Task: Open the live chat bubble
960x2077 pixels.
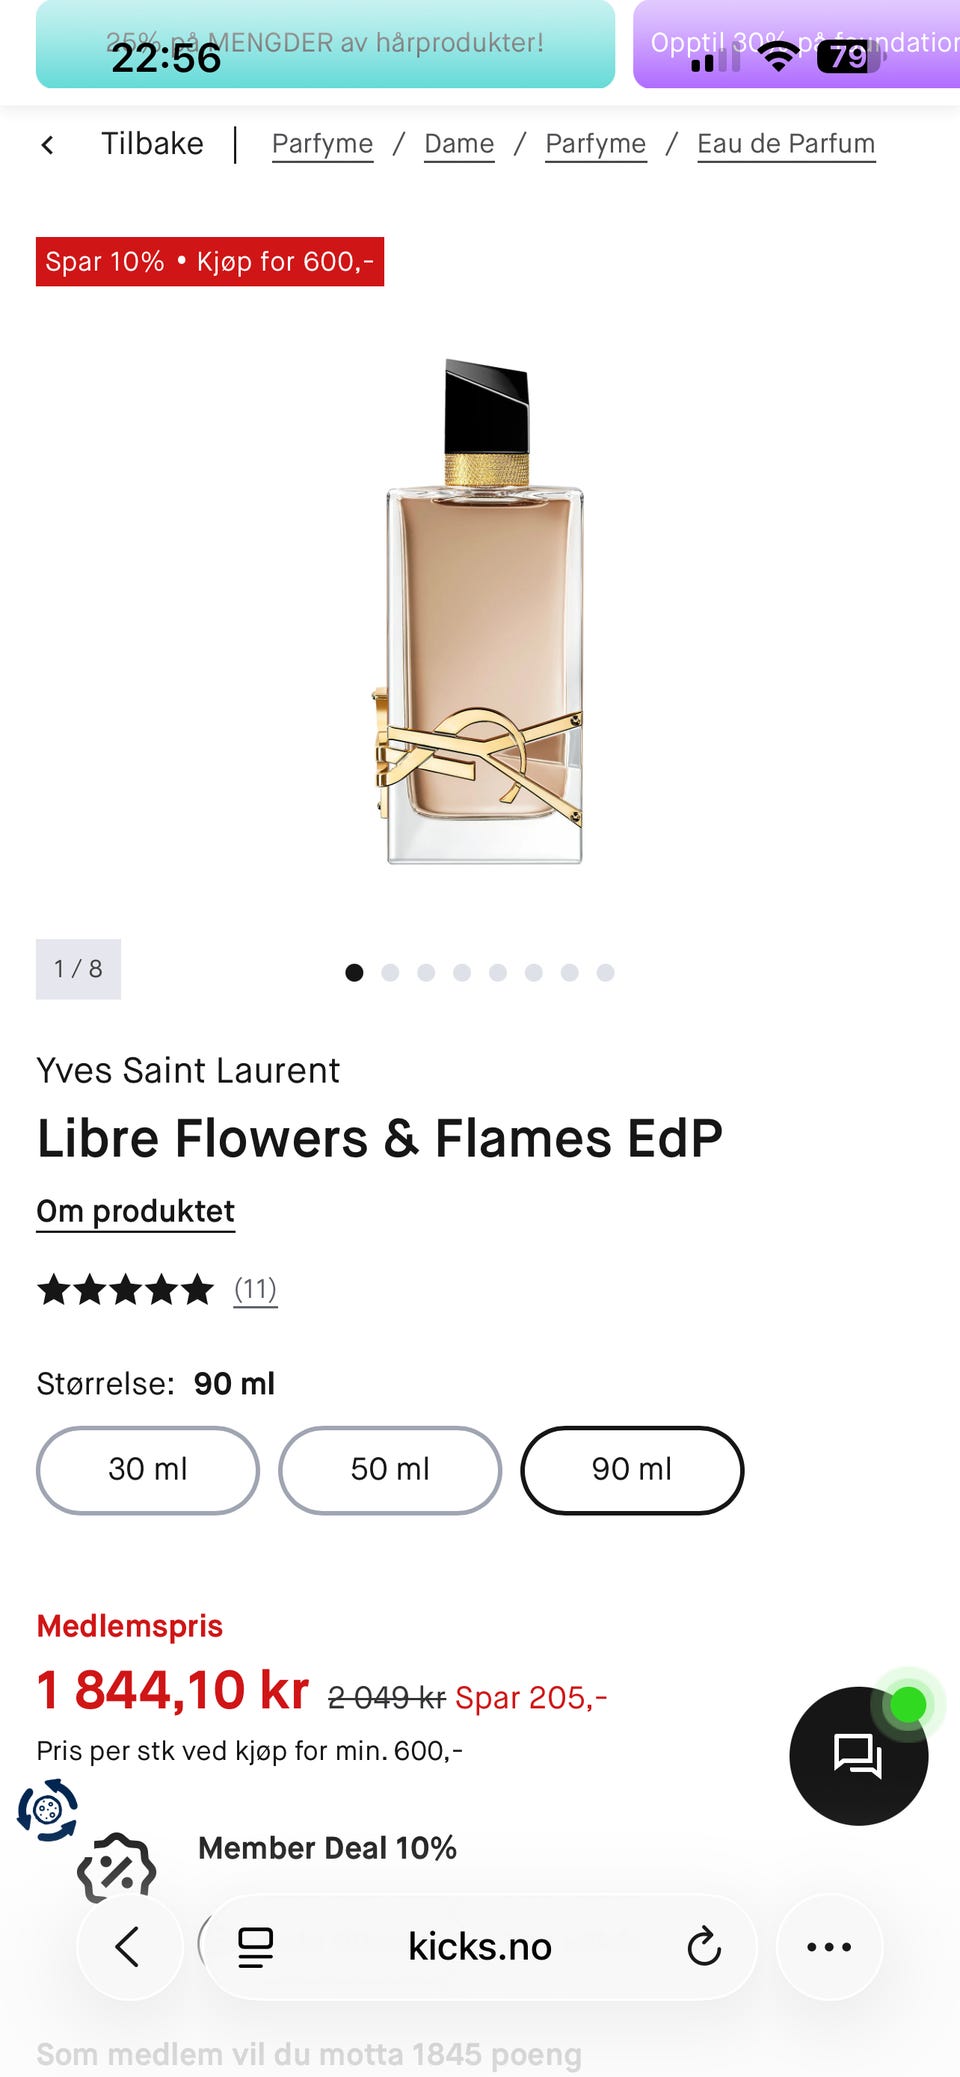Action: [858, 1756]
